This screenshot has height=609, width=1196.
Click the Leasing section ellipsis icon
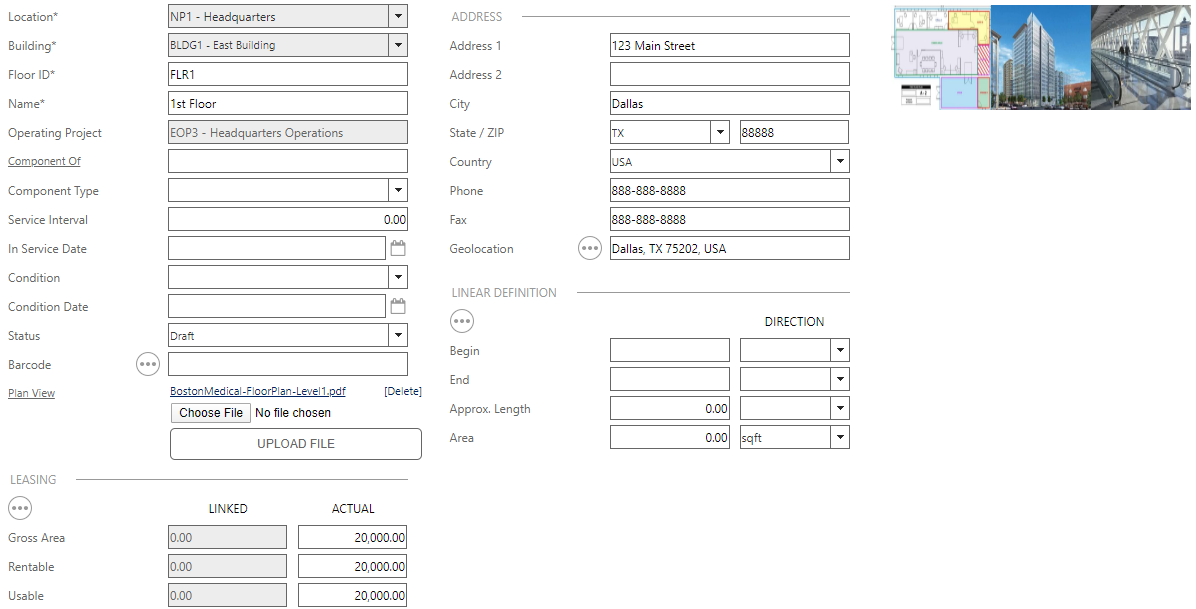[x=20, y=508]
